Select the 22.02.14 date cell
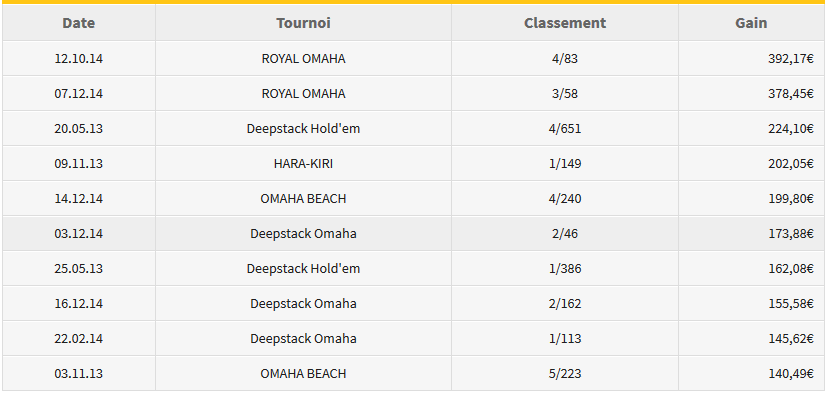This screenshot has width=828, height=395. pos(79,338)
